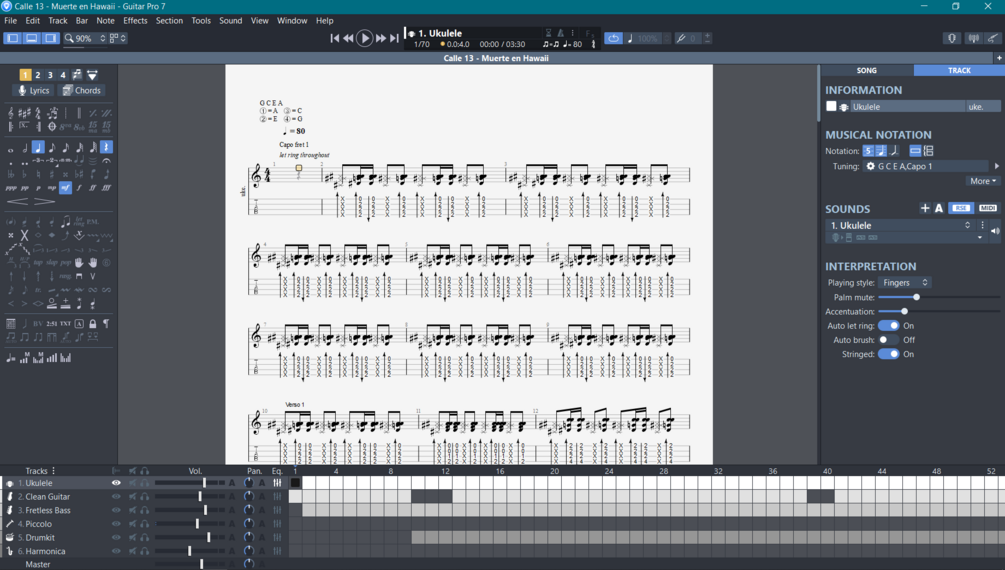Select the quarter note duration in palette
Viewport: 1005px width, 570px height.
point(38,147)
